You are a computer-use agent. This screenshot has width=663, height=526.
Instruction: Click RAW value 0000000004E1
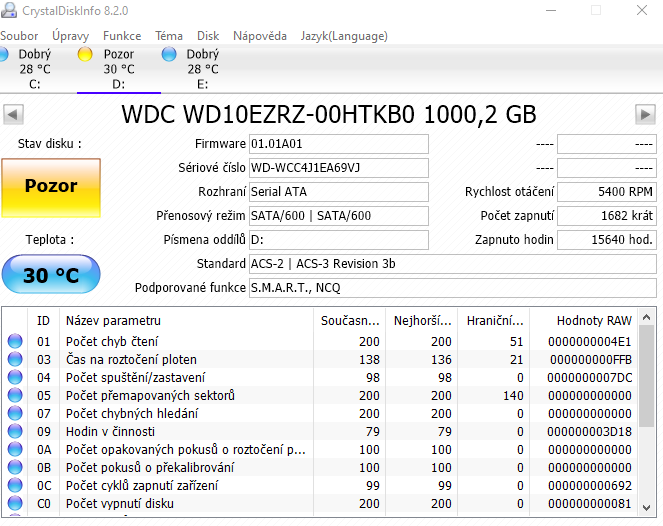click(x=589, y=341)
